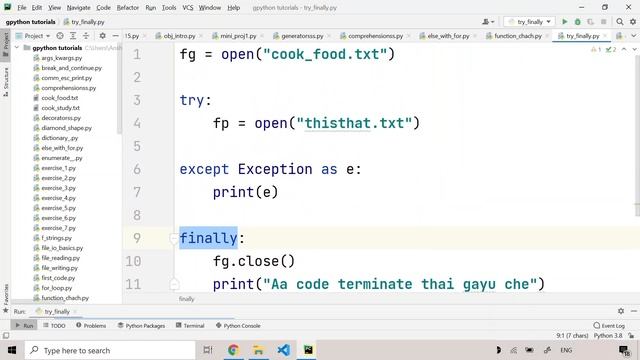This screenshot has height=360, width=640.
Task: Start debugging with the bug icon
Action: (578, 22)
